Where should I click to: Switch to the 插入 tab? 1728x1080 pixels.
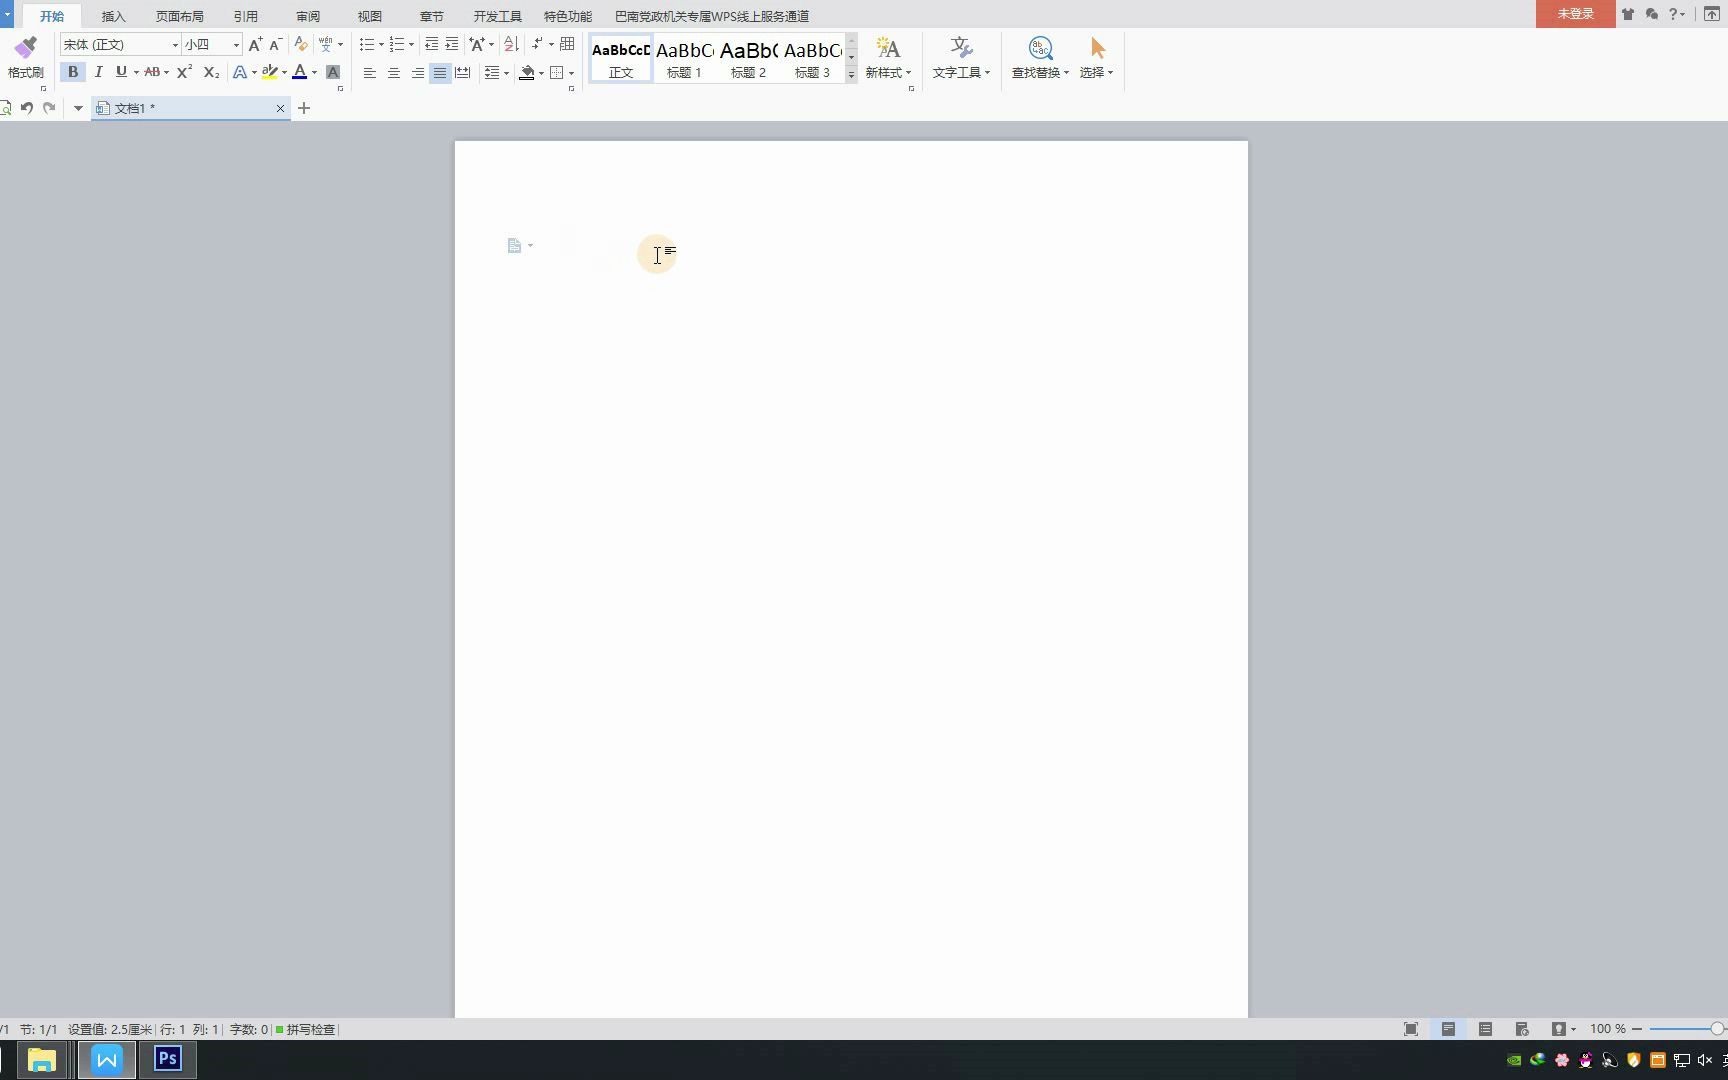pyautogui.click(x=113, y=16)
